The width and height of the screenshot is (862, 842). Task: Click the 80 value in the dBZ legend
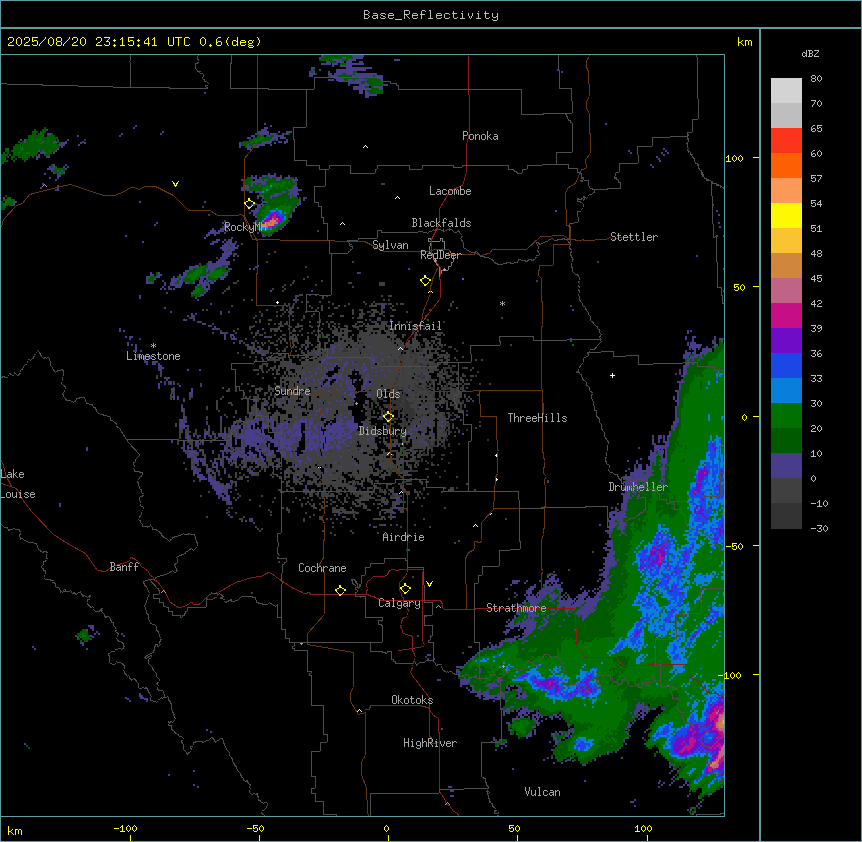click(x=816, y=79)
